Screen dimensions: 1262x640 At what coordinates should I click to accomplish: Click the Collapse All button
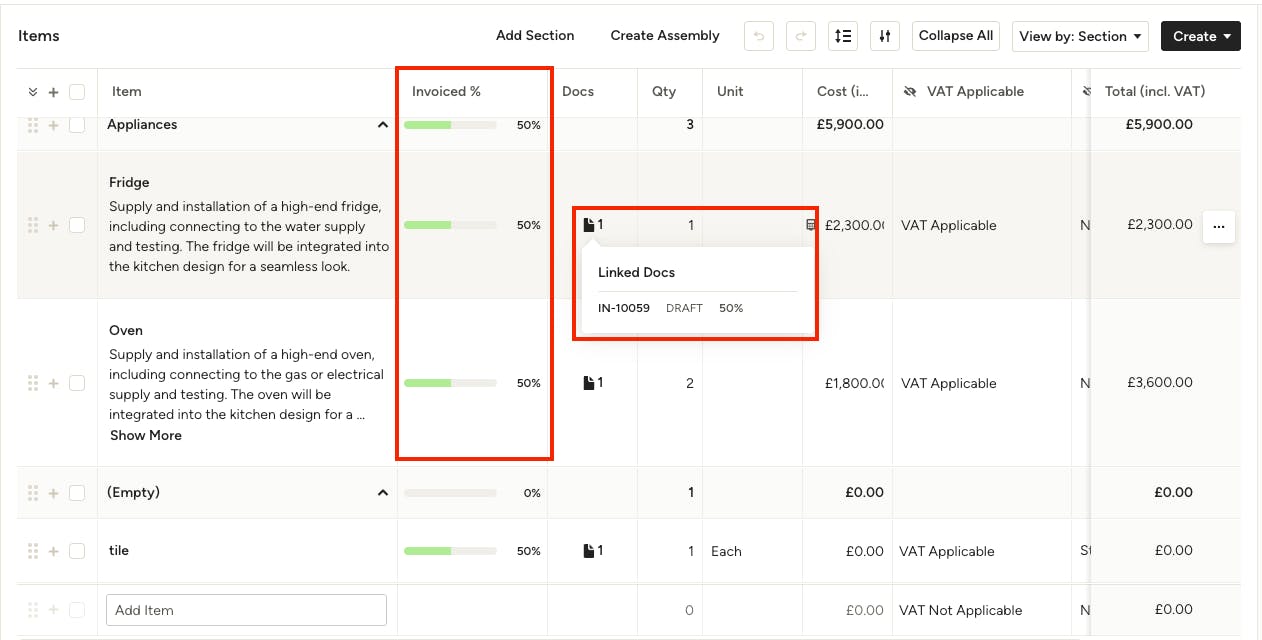point(956,36)
